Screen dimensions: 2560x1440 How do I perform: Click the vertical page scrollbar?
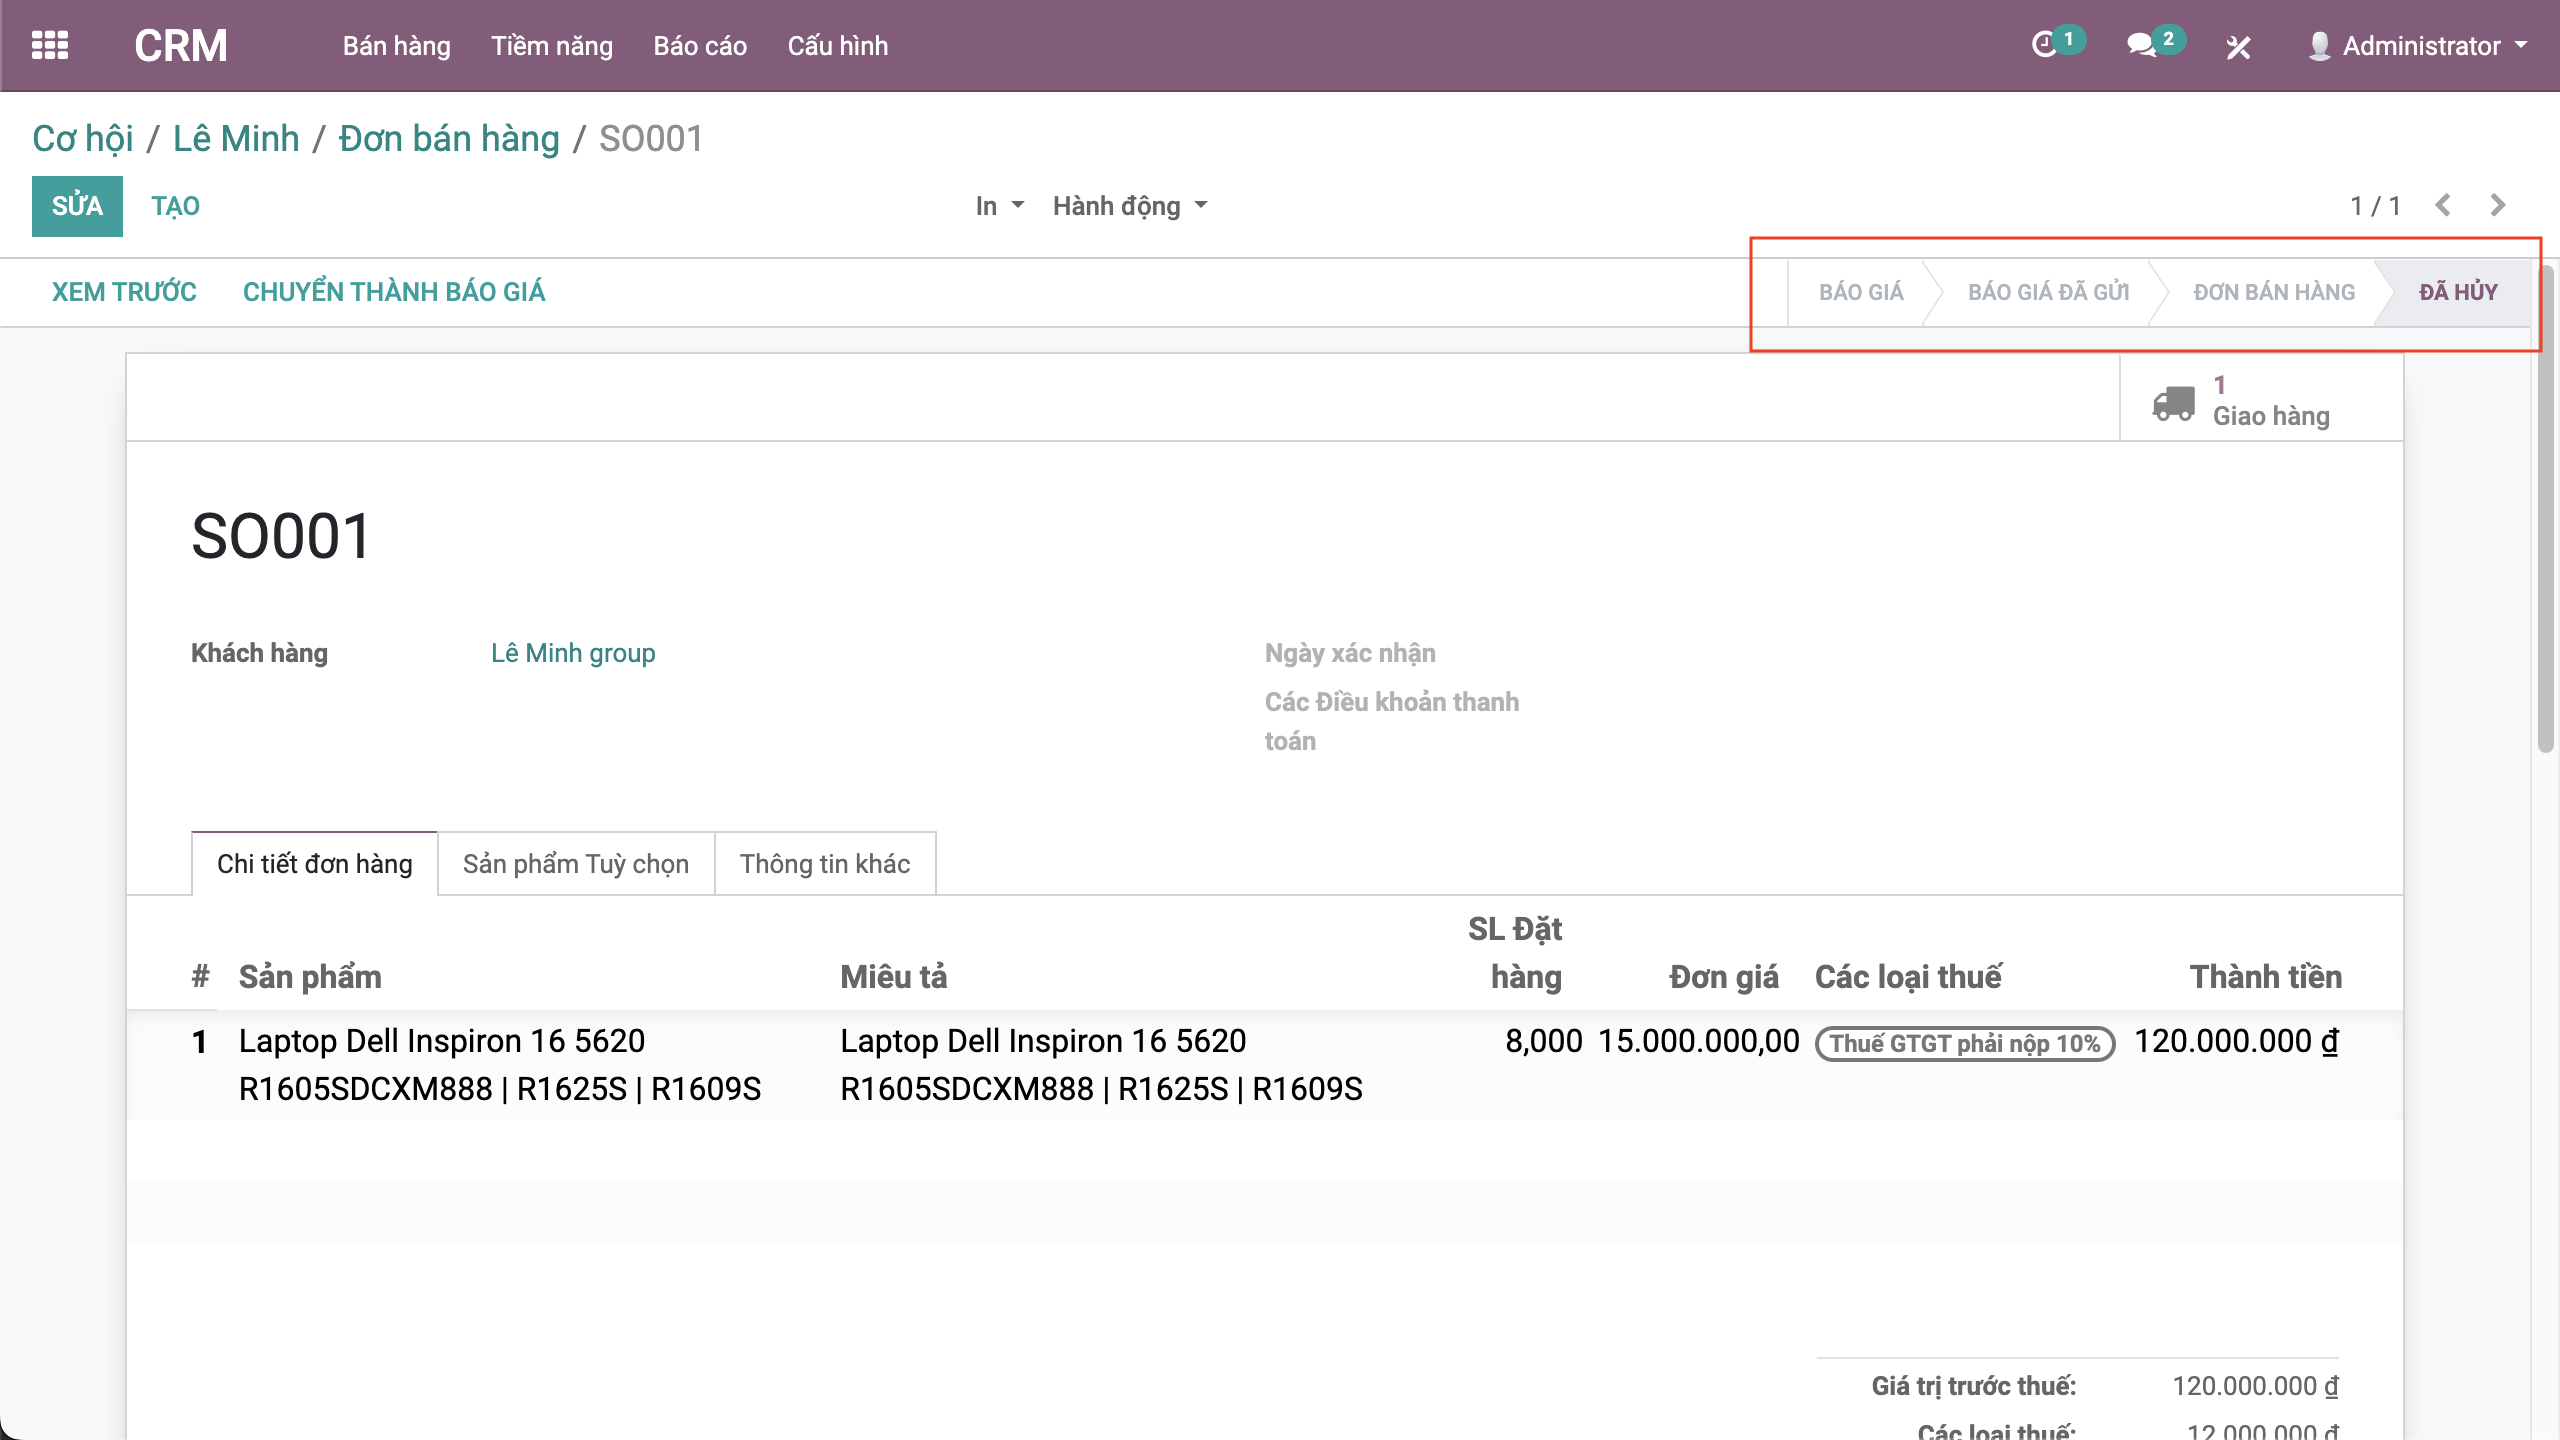pyautogui.click(x=2546, y=510)
